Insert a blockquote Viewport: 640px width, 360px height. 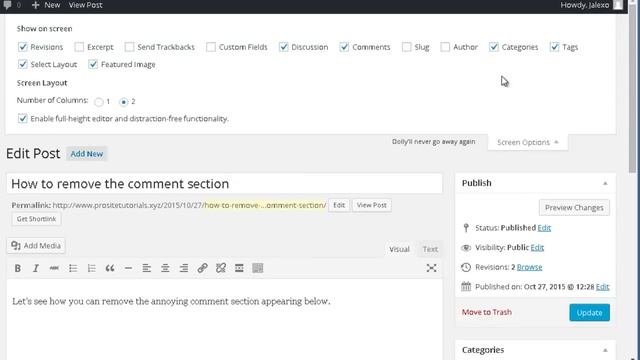[x=110, y=268]
